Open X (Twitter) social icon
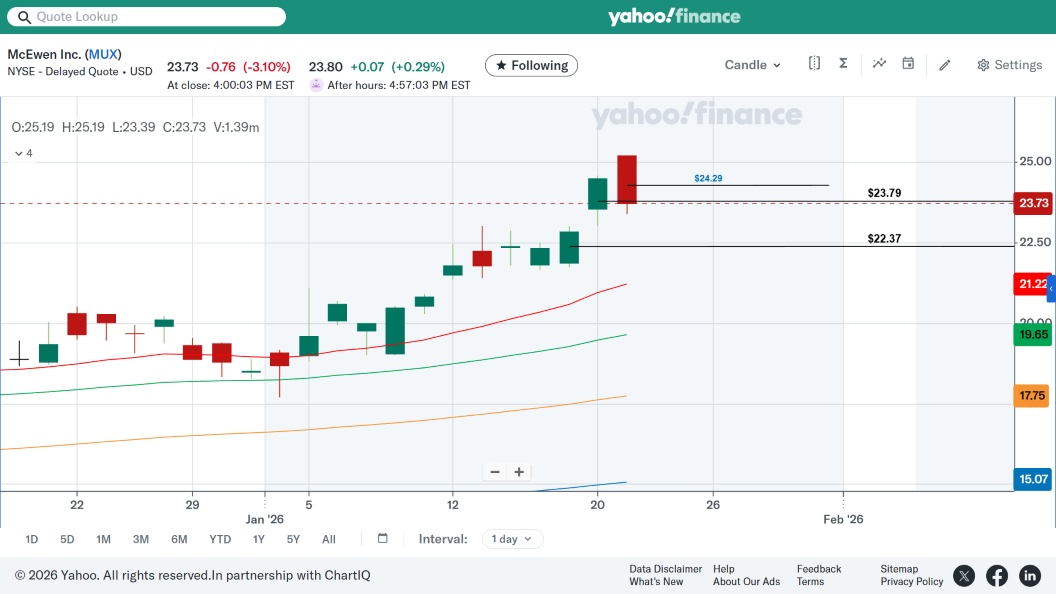 point(964,575)
